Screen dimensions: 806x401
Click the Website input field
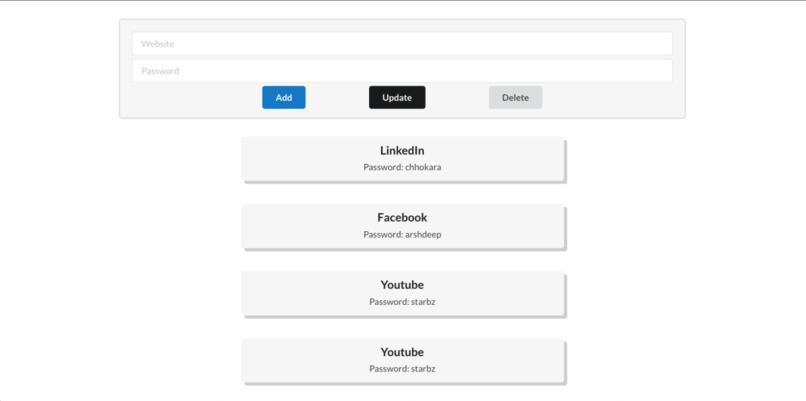tap(402, 44)
